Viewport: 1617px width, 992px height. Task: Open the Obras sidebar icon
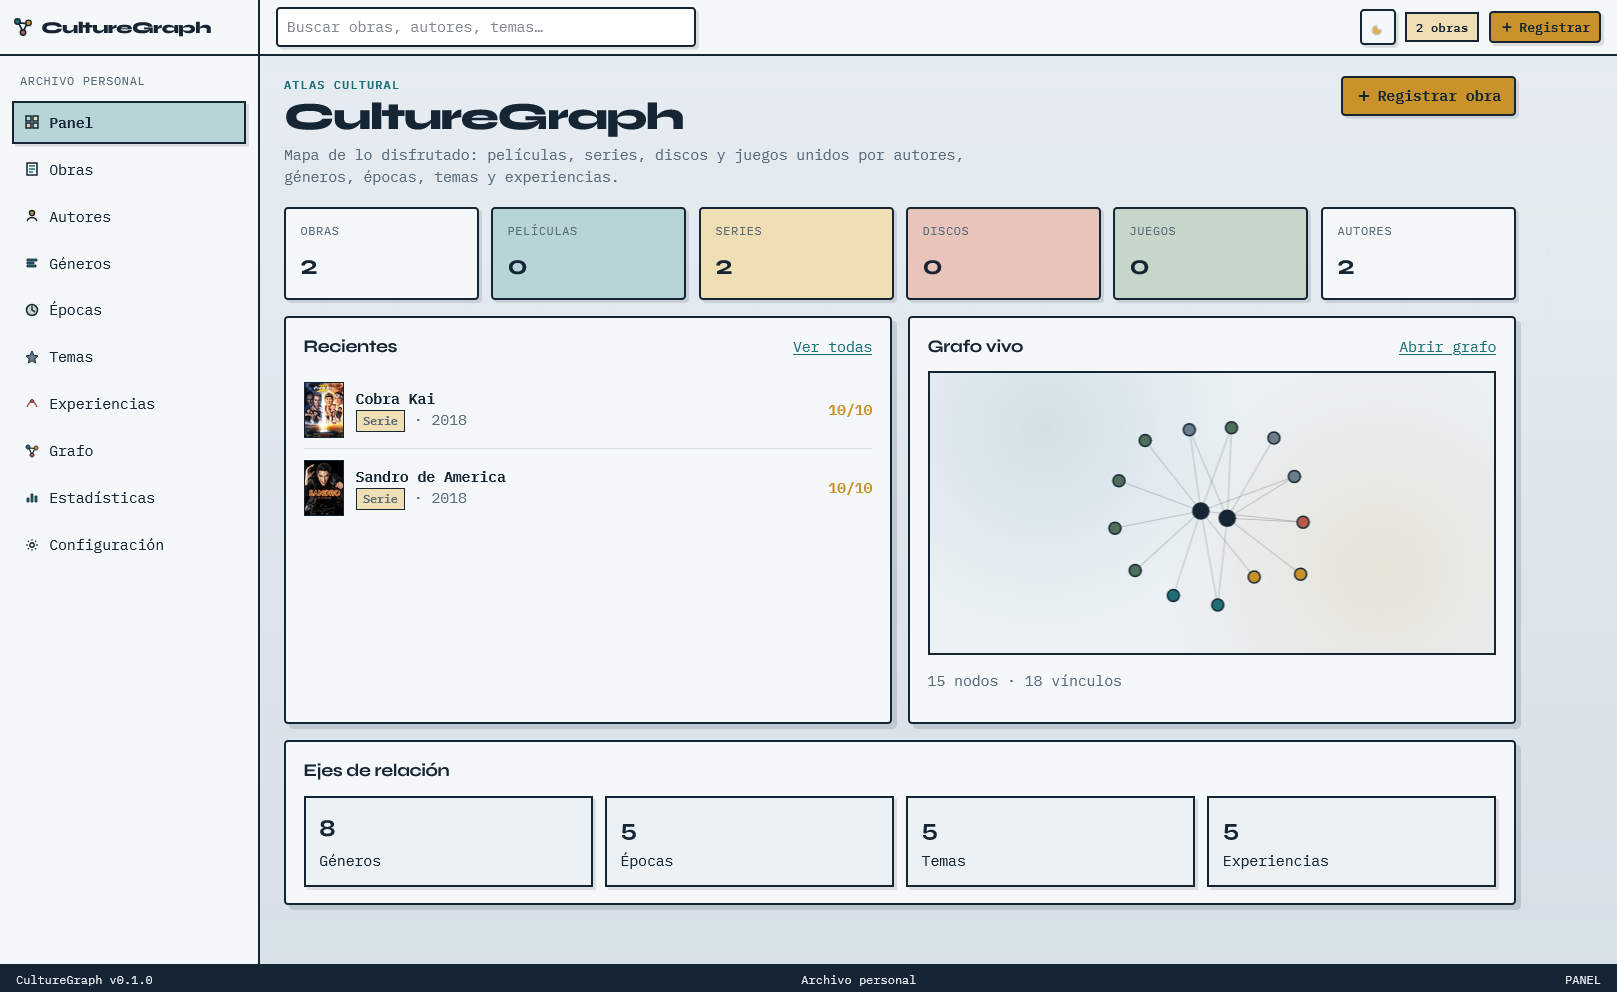pos(32,170)
